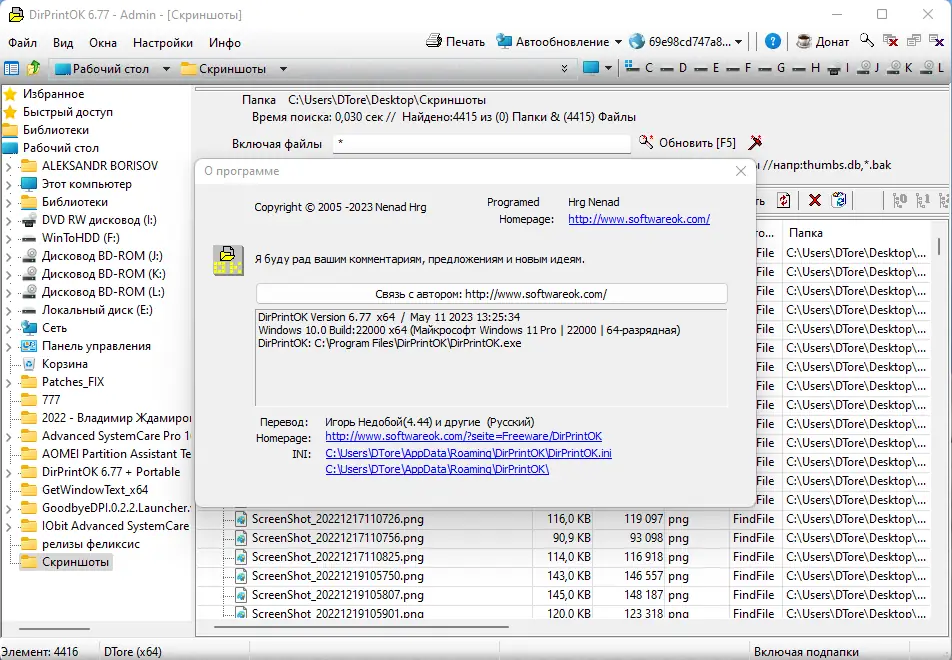952x660 pixels.
Task: Close MDI child window red X icon
Action: click(891, 41)
